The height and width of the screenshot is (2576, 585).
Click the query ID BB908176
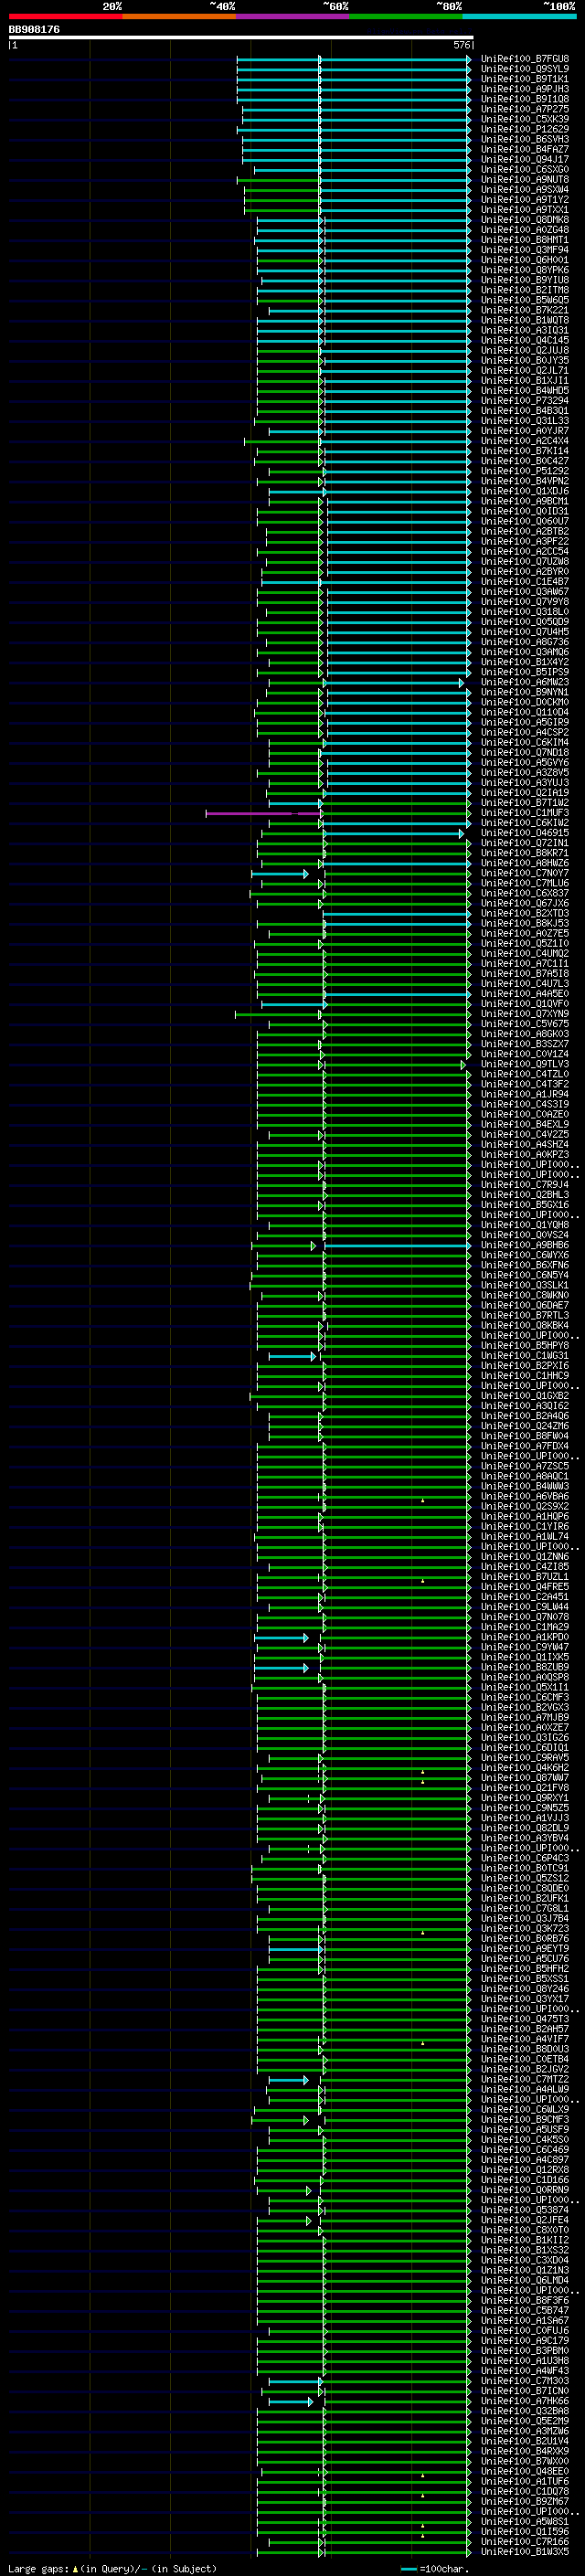(x=34, y=29)
